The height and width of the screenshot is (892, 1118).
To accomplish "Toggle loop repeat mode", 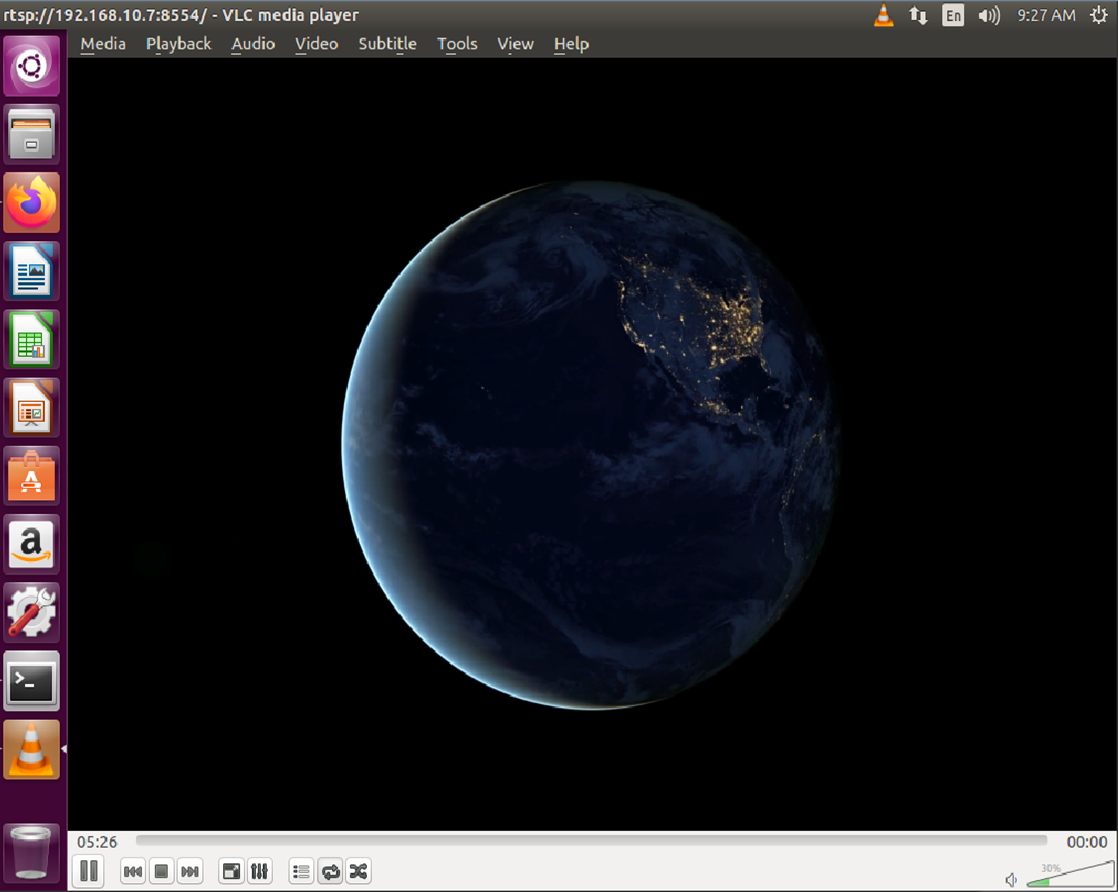I will pos(330,871).
